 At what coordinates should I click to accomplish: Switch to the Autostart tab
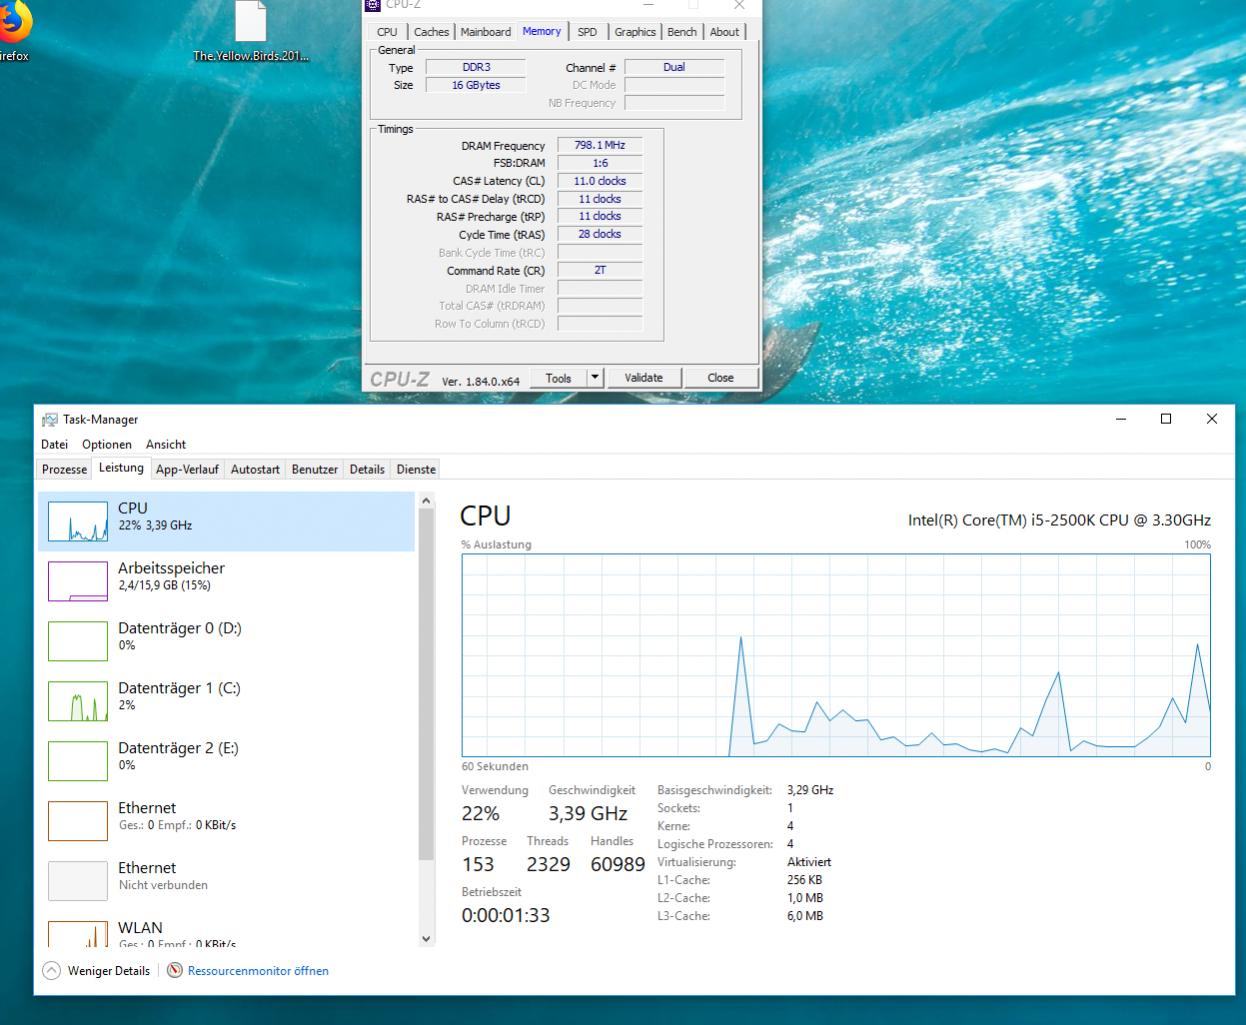tap(255, 469)
